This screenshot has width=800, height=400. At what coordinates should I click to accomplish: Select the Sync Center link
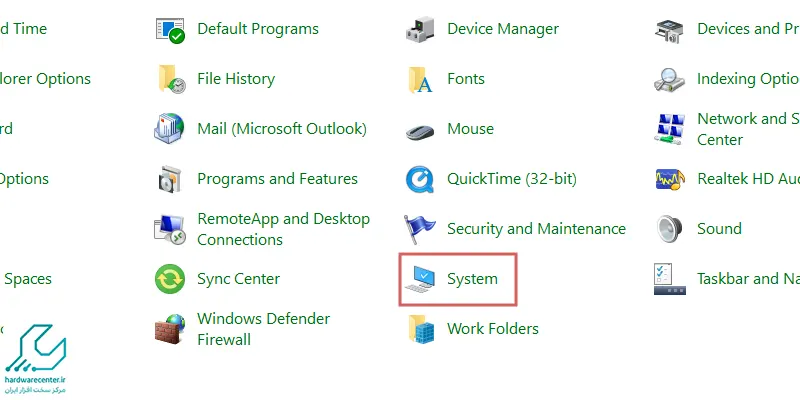[238, 279]
